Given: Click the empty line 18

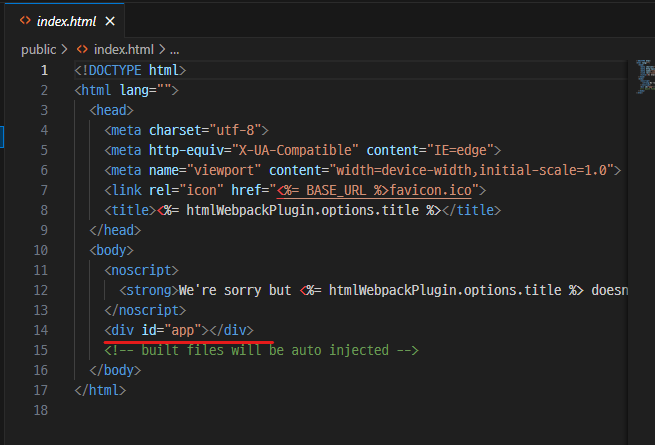Looking at the screenshot, I should click(350, 410).
